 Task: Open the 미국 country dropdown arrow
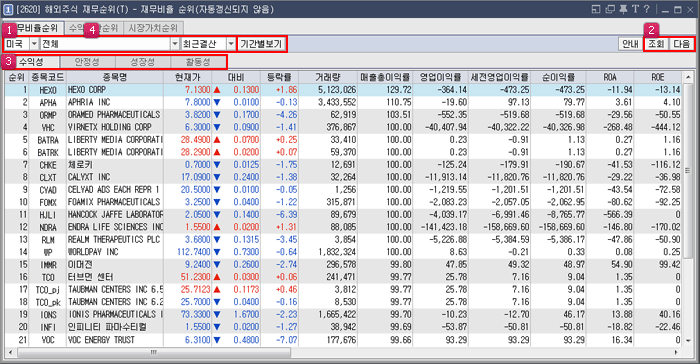(34, 44)
